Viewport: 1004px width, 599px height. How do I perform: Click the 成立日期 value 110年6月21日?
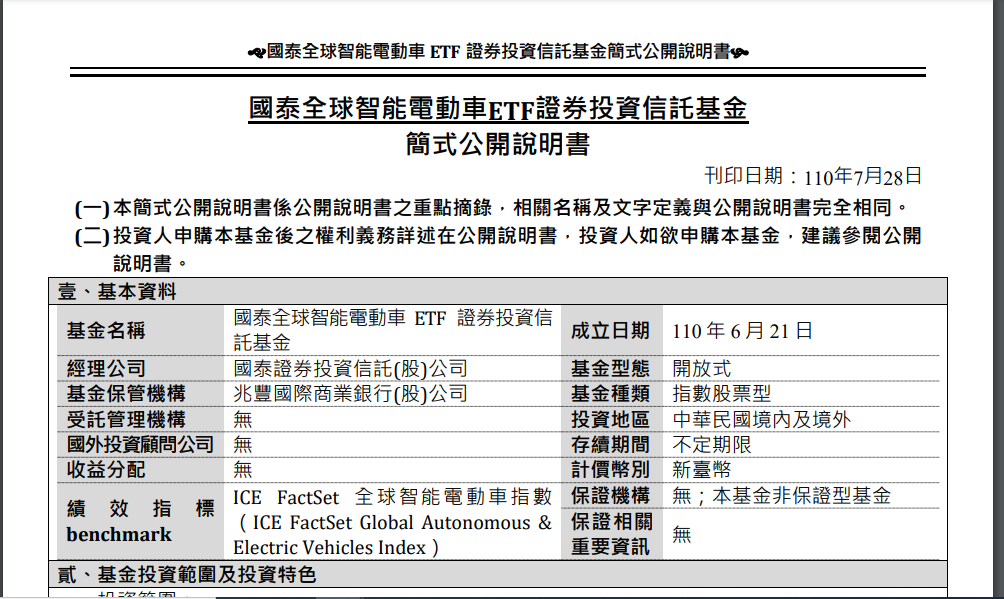(742, 331)
